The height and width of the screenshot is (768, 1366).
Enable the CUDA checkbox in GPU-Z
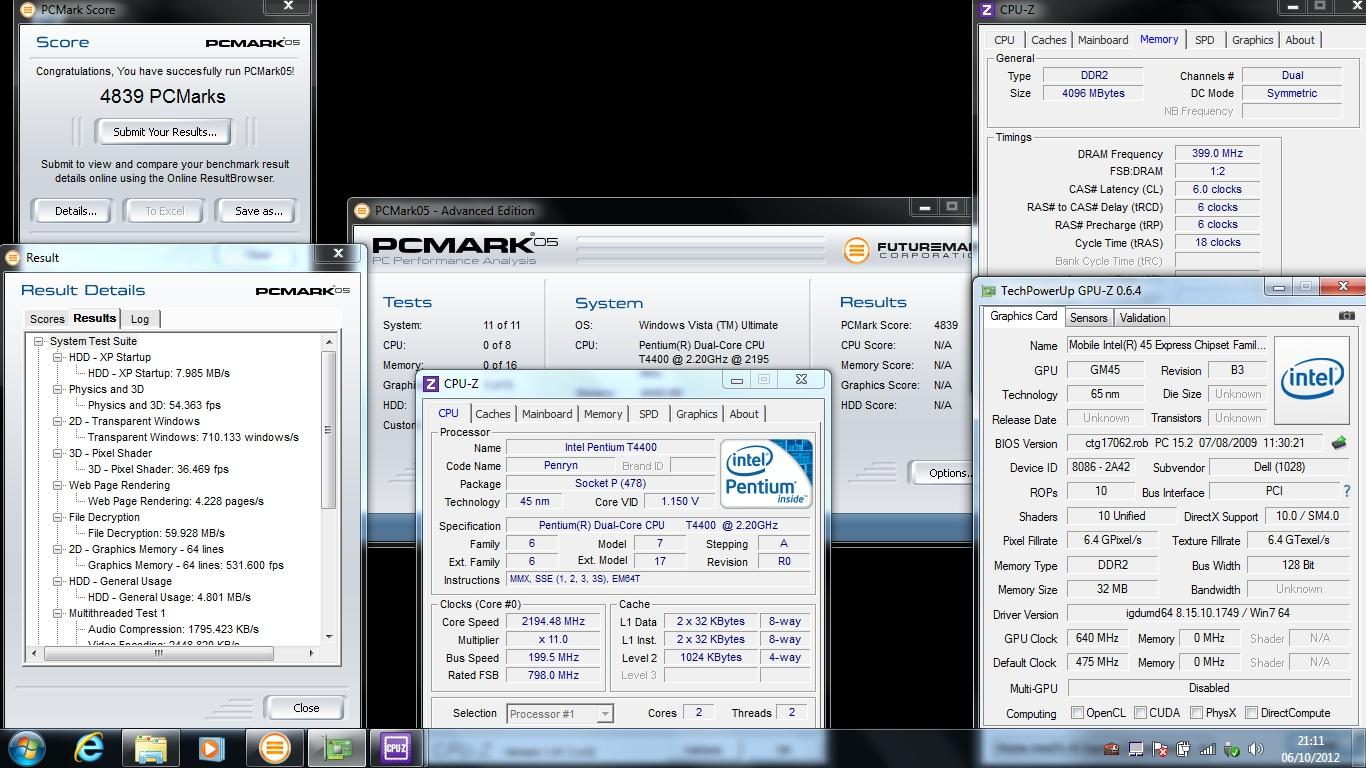tap(1141, 713)
